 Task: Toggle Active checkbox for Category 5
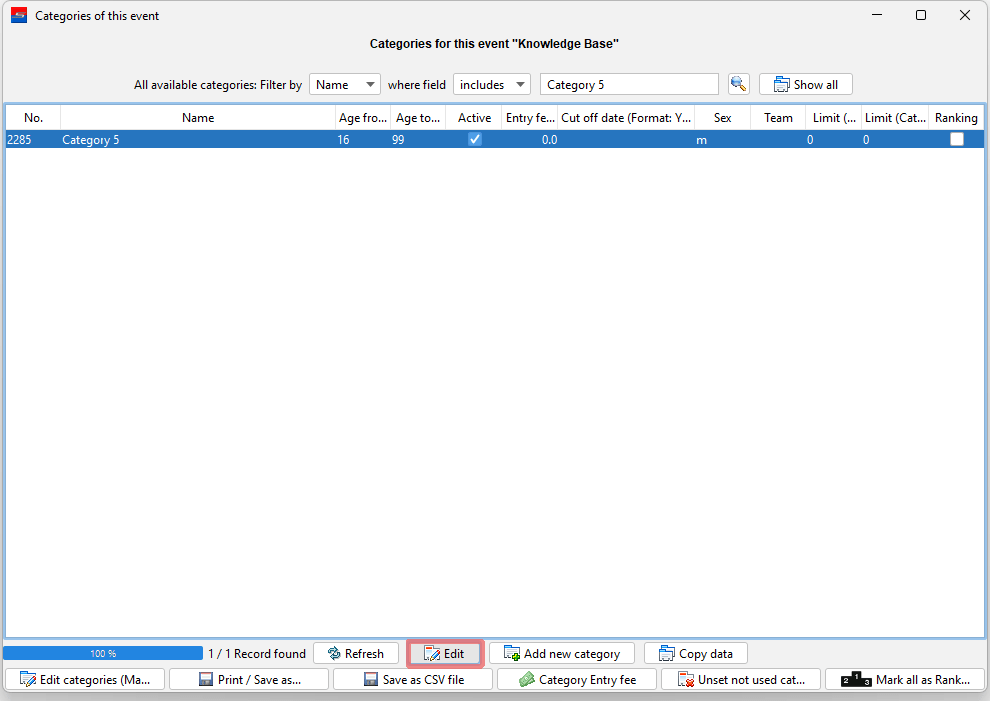(475, 140)
